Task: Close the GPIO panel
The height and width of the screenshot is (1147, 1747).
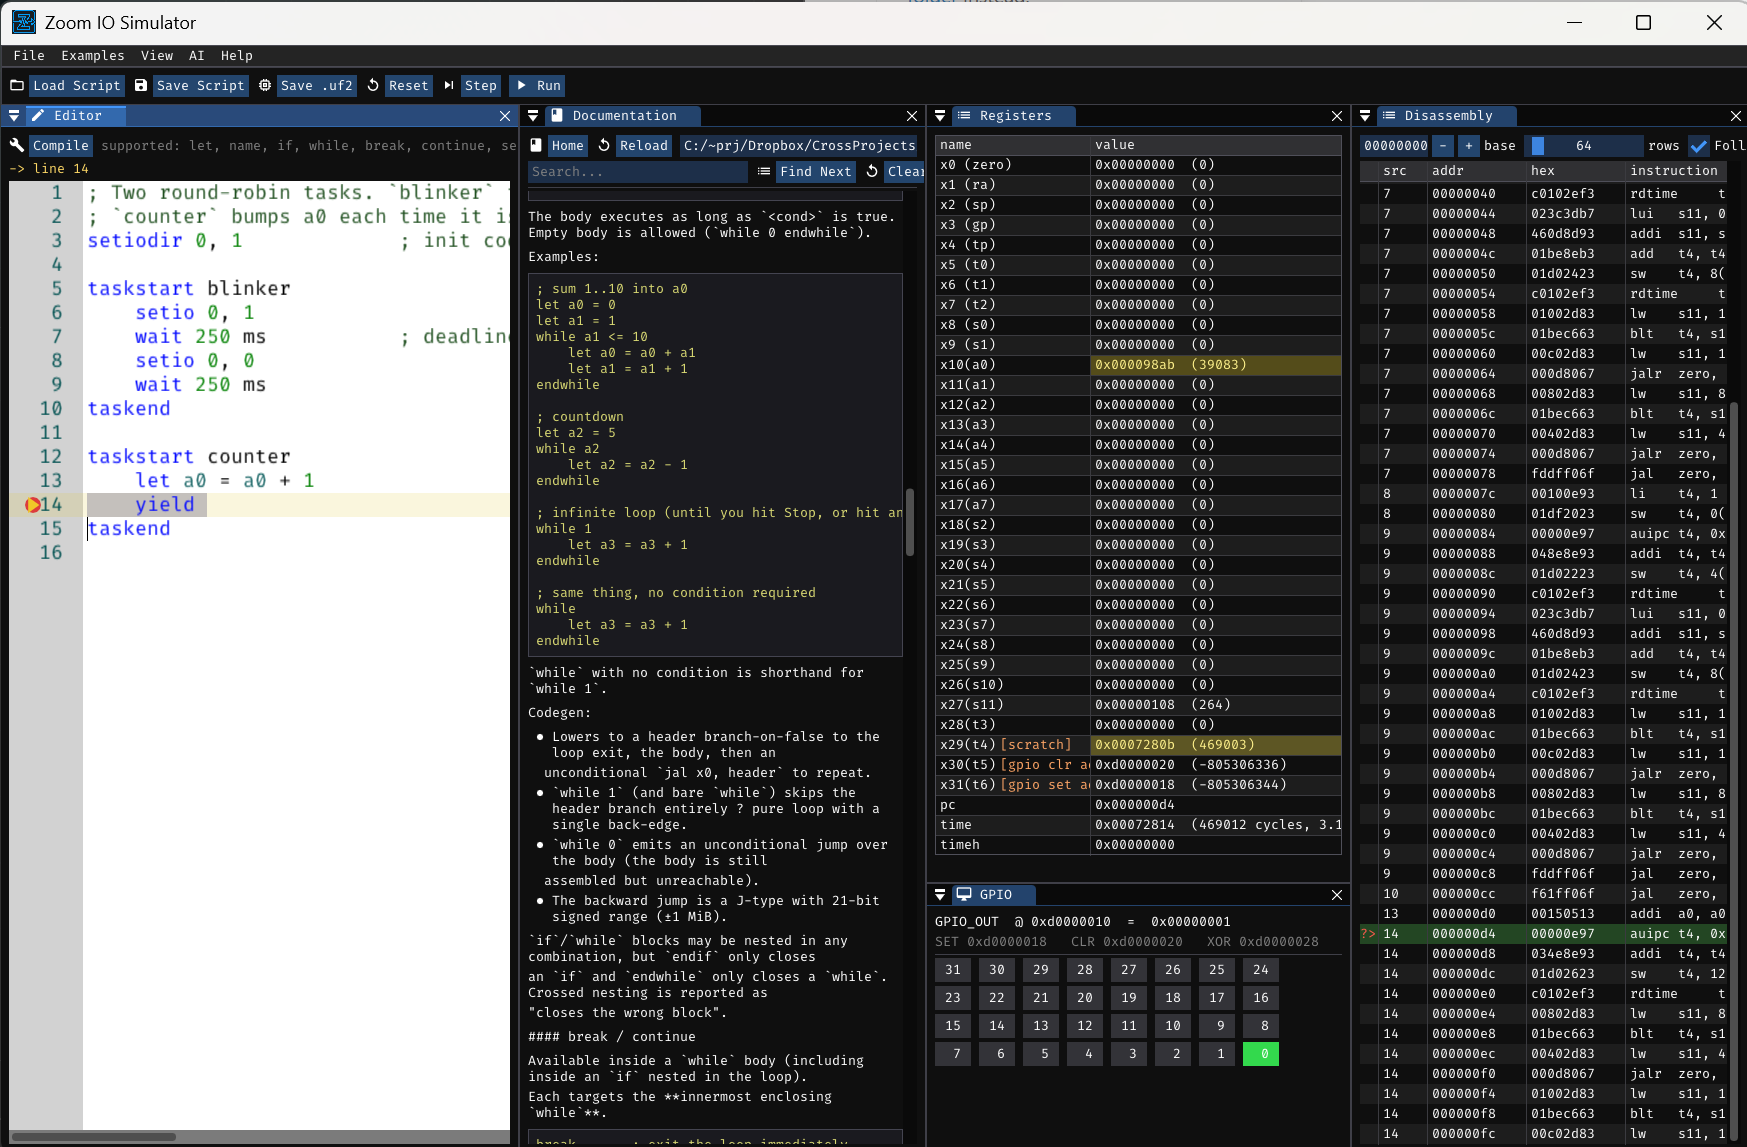Action: (x=1337, y=895)
